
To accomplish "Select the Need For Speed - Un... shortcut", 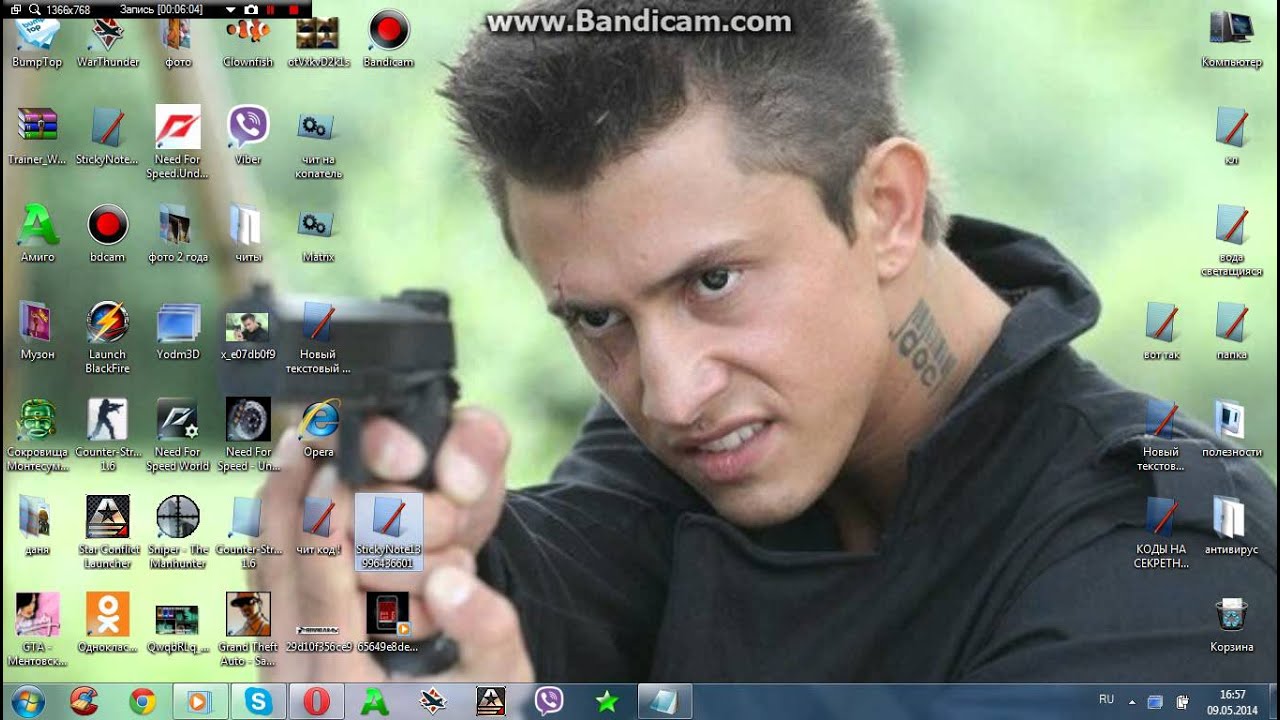I will [248, 435].
